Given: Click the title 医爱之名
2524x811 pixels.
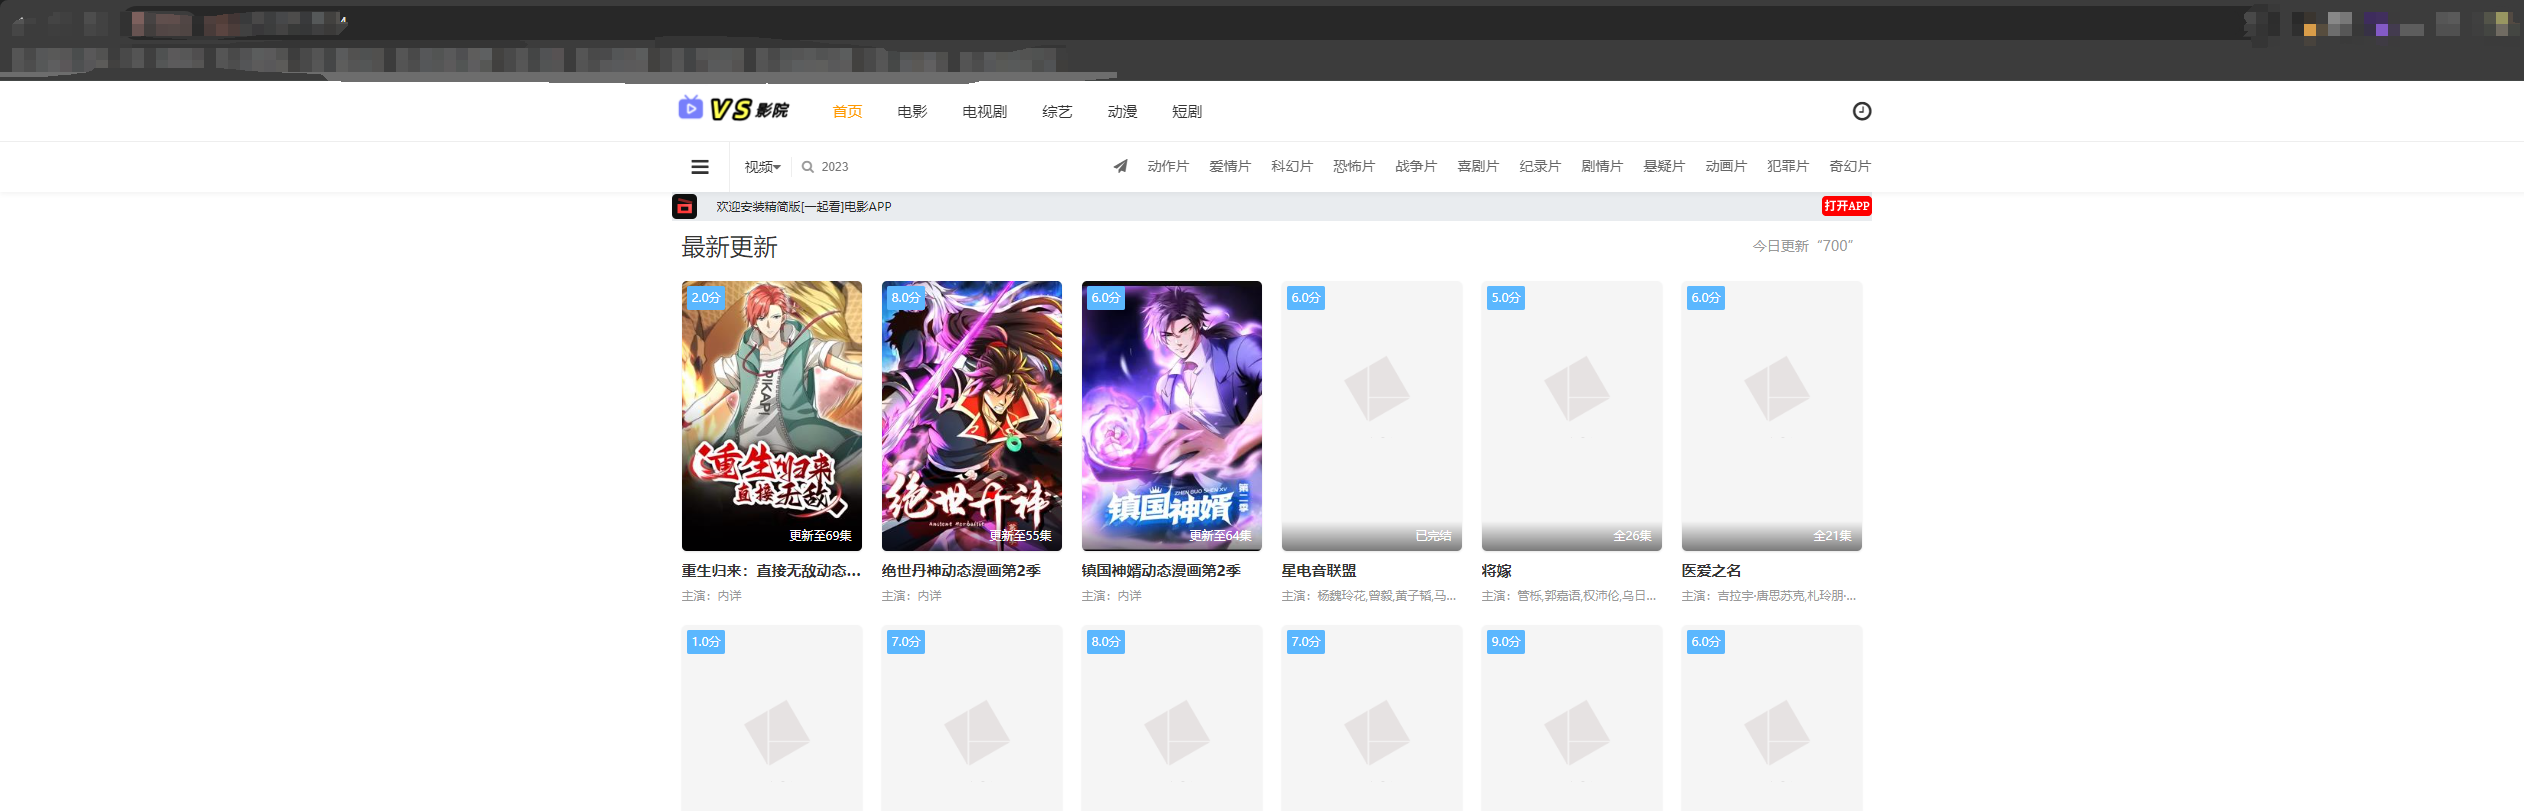Looking at the screenshot, I should [1712, 571].
